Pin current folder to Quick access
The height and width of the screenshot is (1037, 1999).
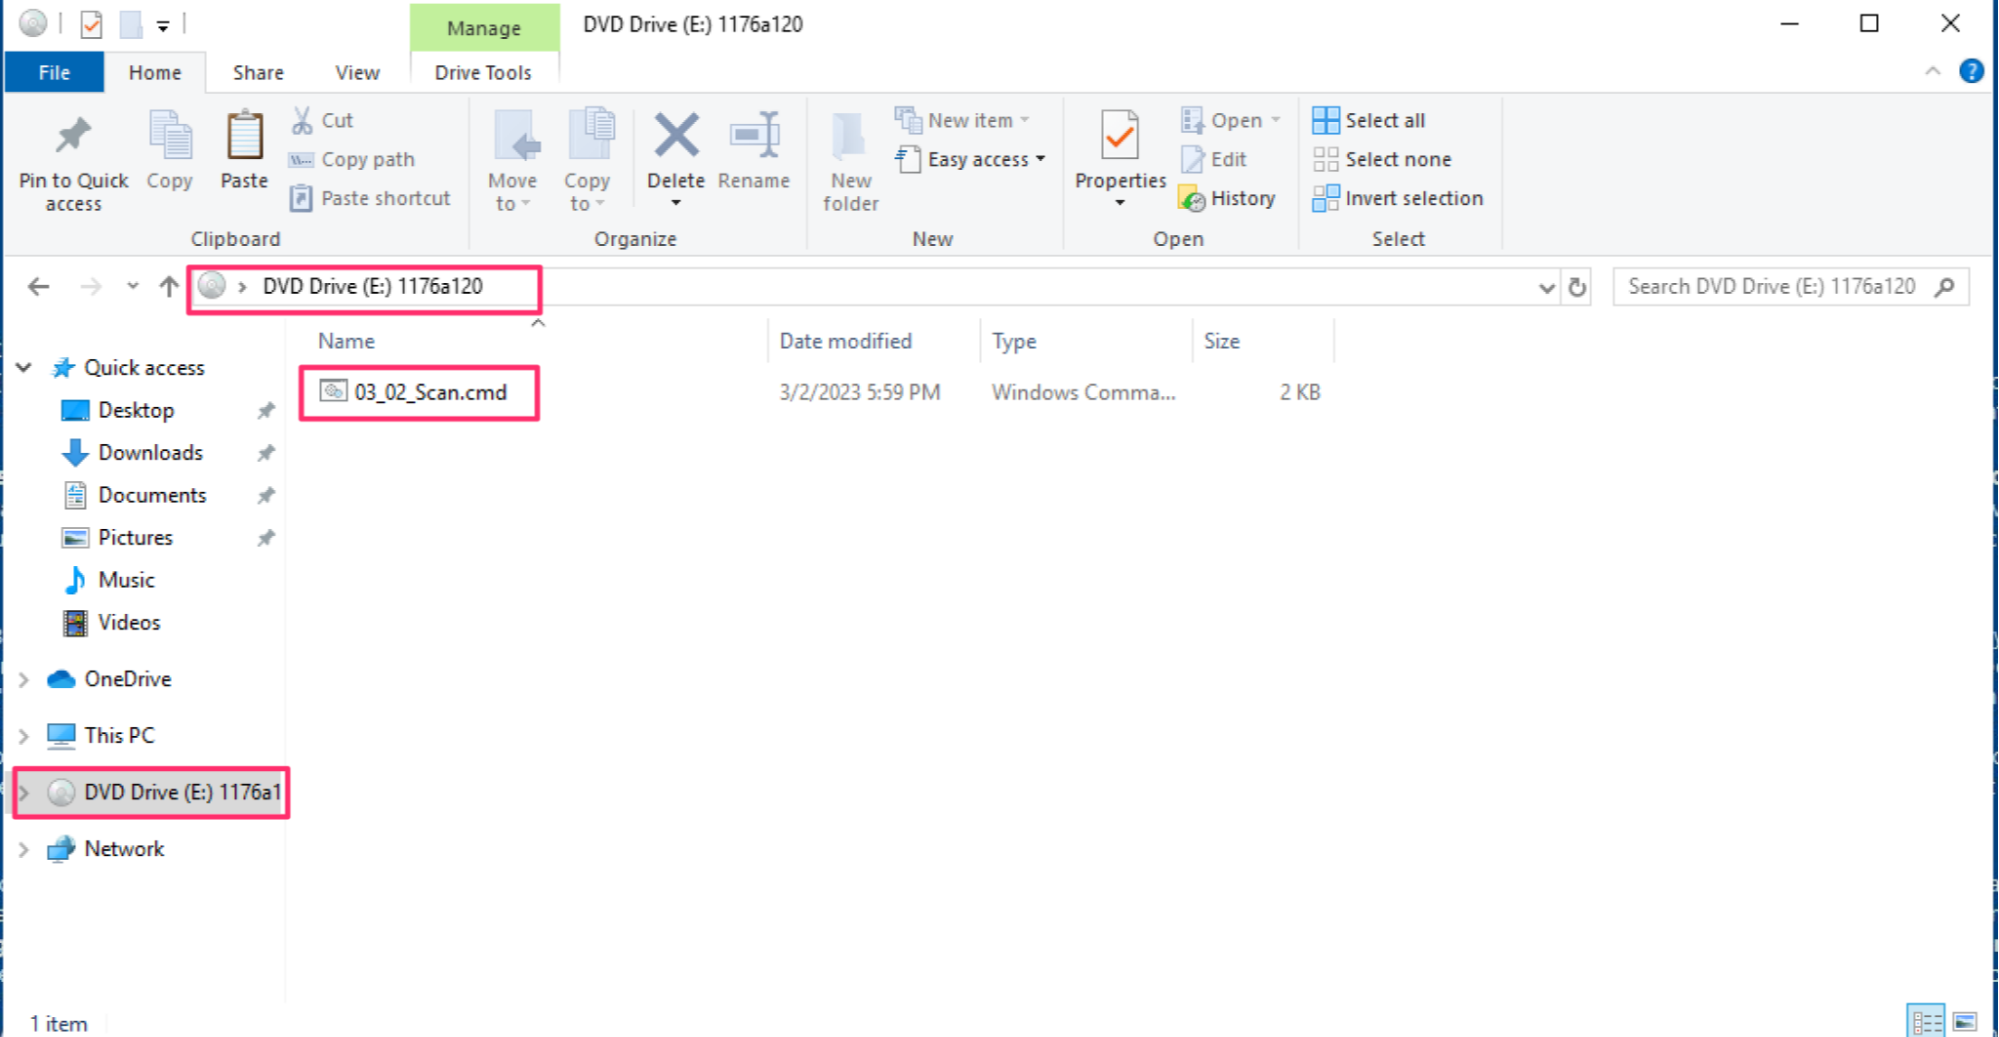[72, 158]
